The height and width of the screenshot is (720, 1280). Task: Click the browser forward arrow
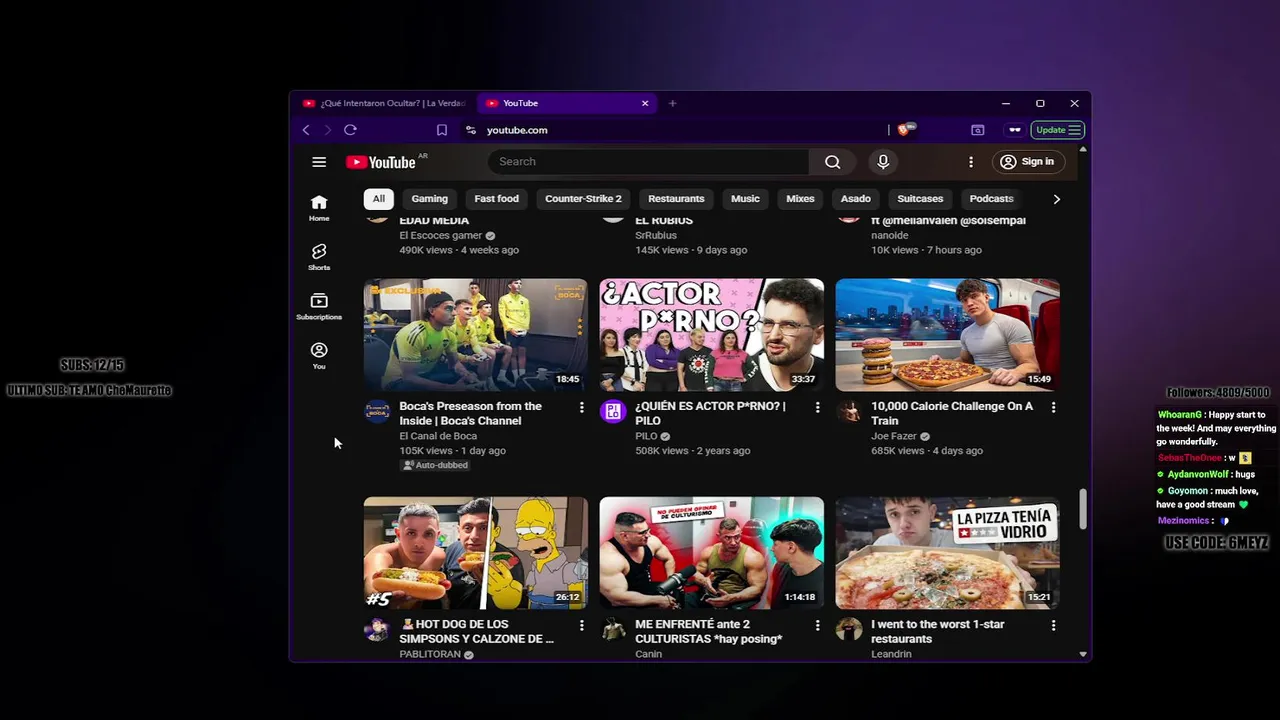[x=327, y=130]
